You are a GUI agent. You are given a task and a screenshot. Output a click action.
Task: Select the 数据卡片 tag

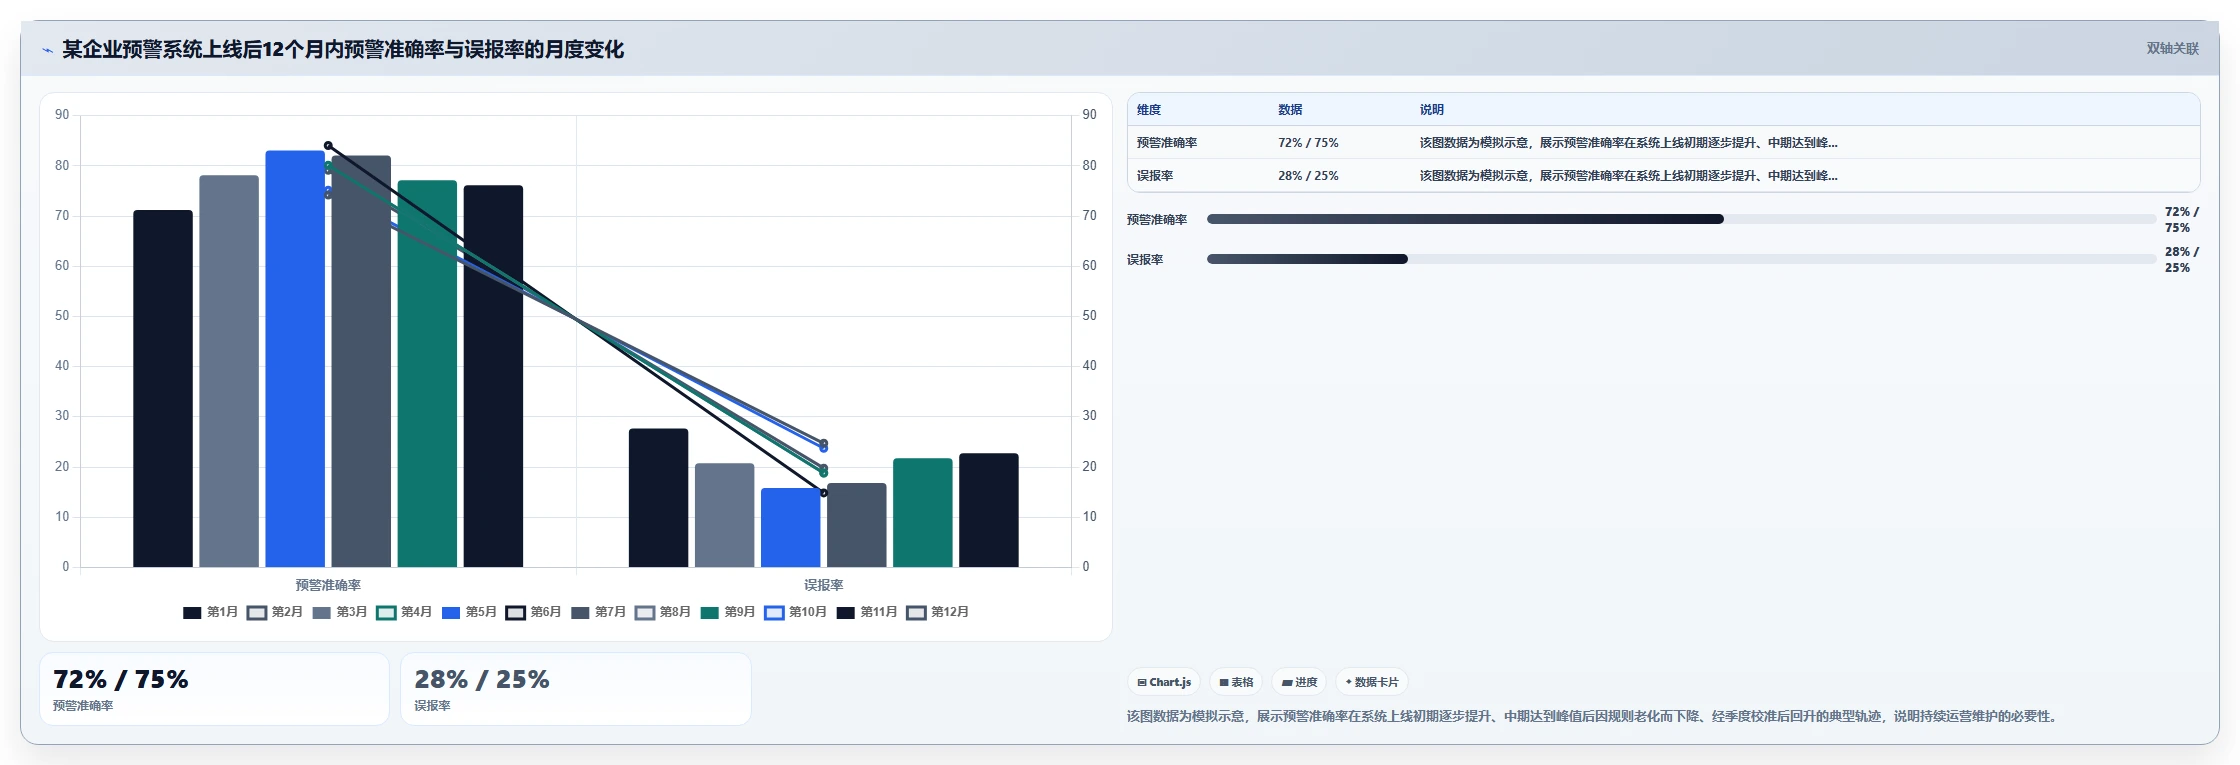pos(1372,683)
